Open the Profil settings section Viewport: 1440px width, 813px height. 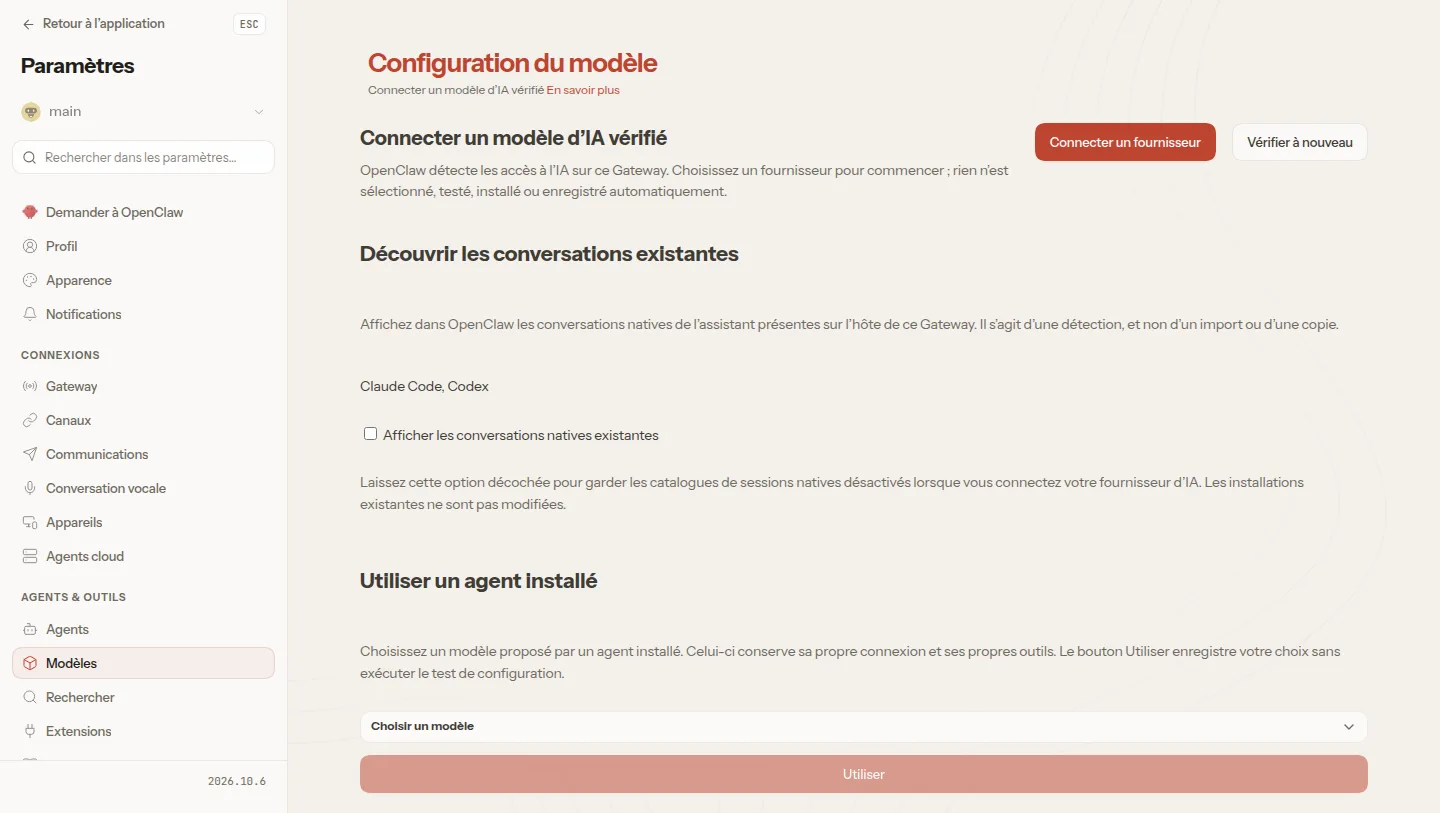[143, 246]
